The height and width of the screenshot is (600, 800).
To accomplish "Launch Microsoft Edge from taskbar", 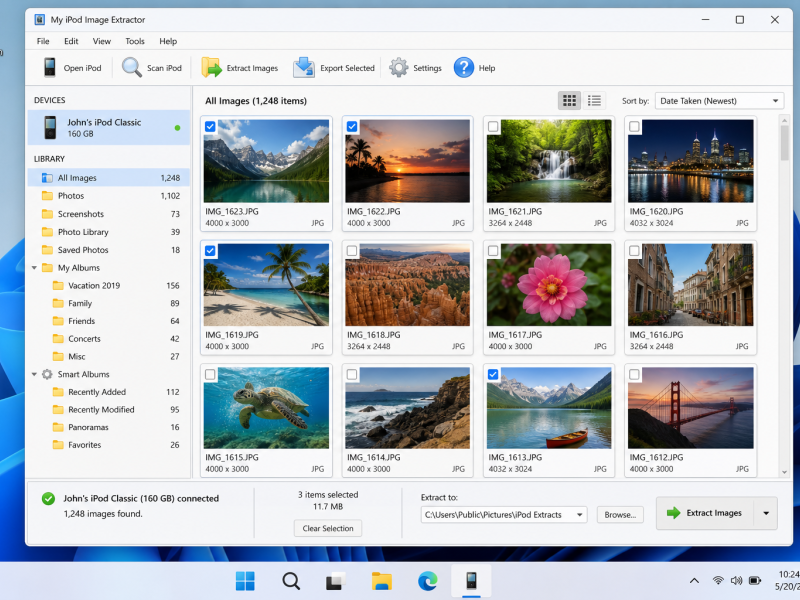I will point(428,581).
